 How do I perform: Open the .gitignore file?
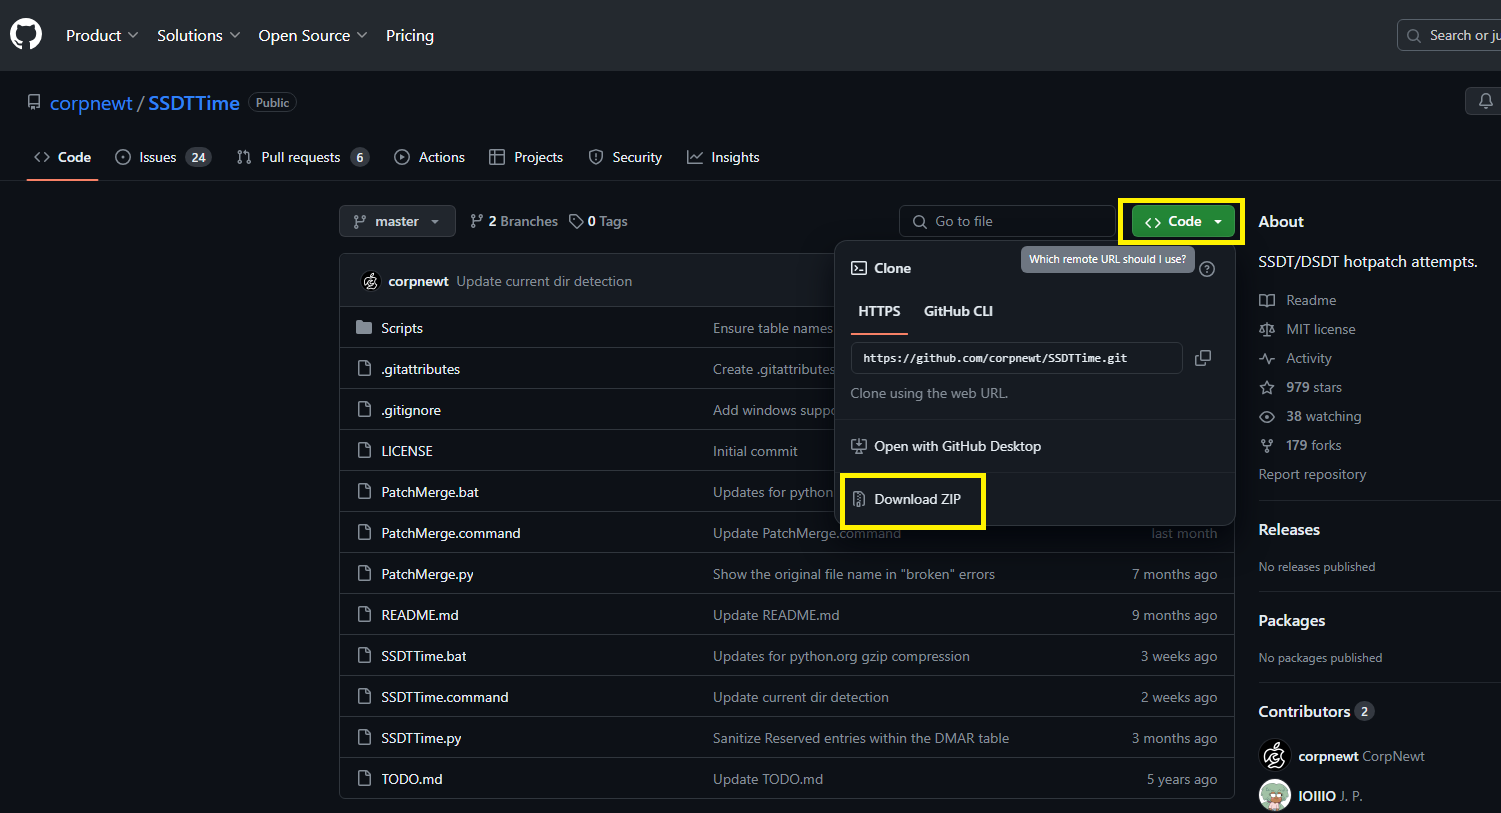click(x=411, y=410)
